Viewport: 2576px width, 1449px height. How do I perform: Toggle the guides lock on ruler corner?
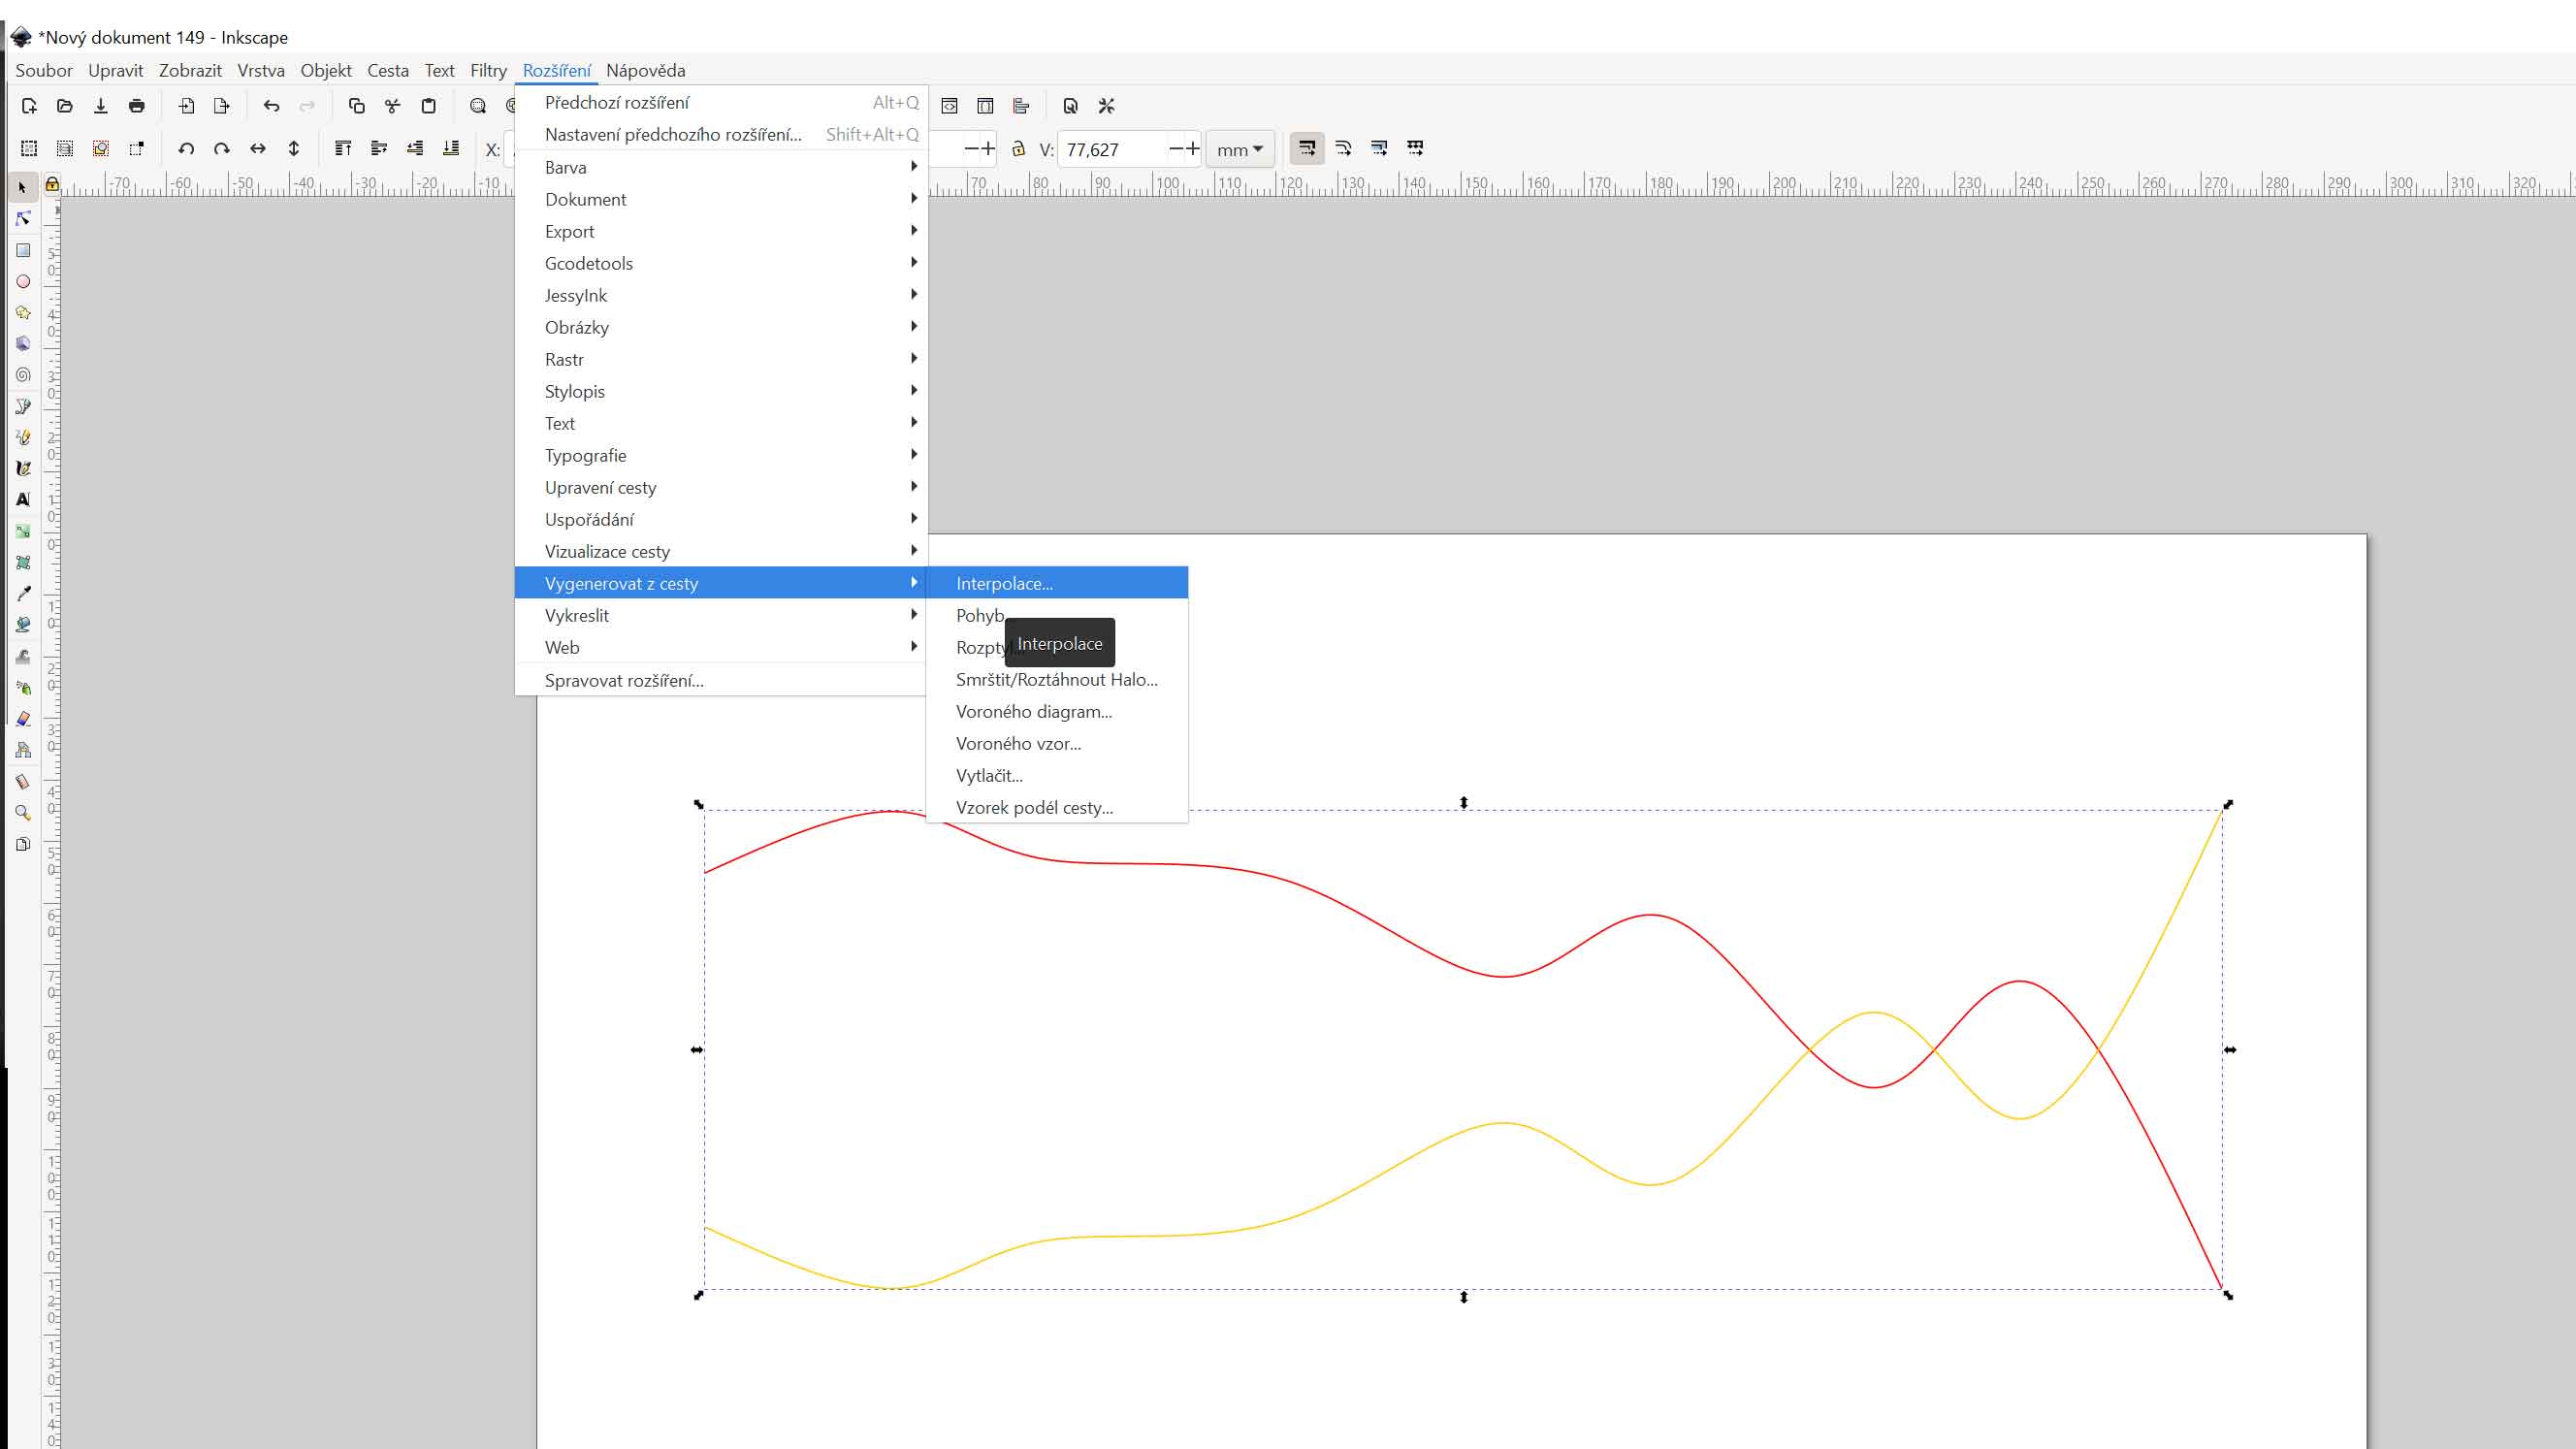point(52,185)
